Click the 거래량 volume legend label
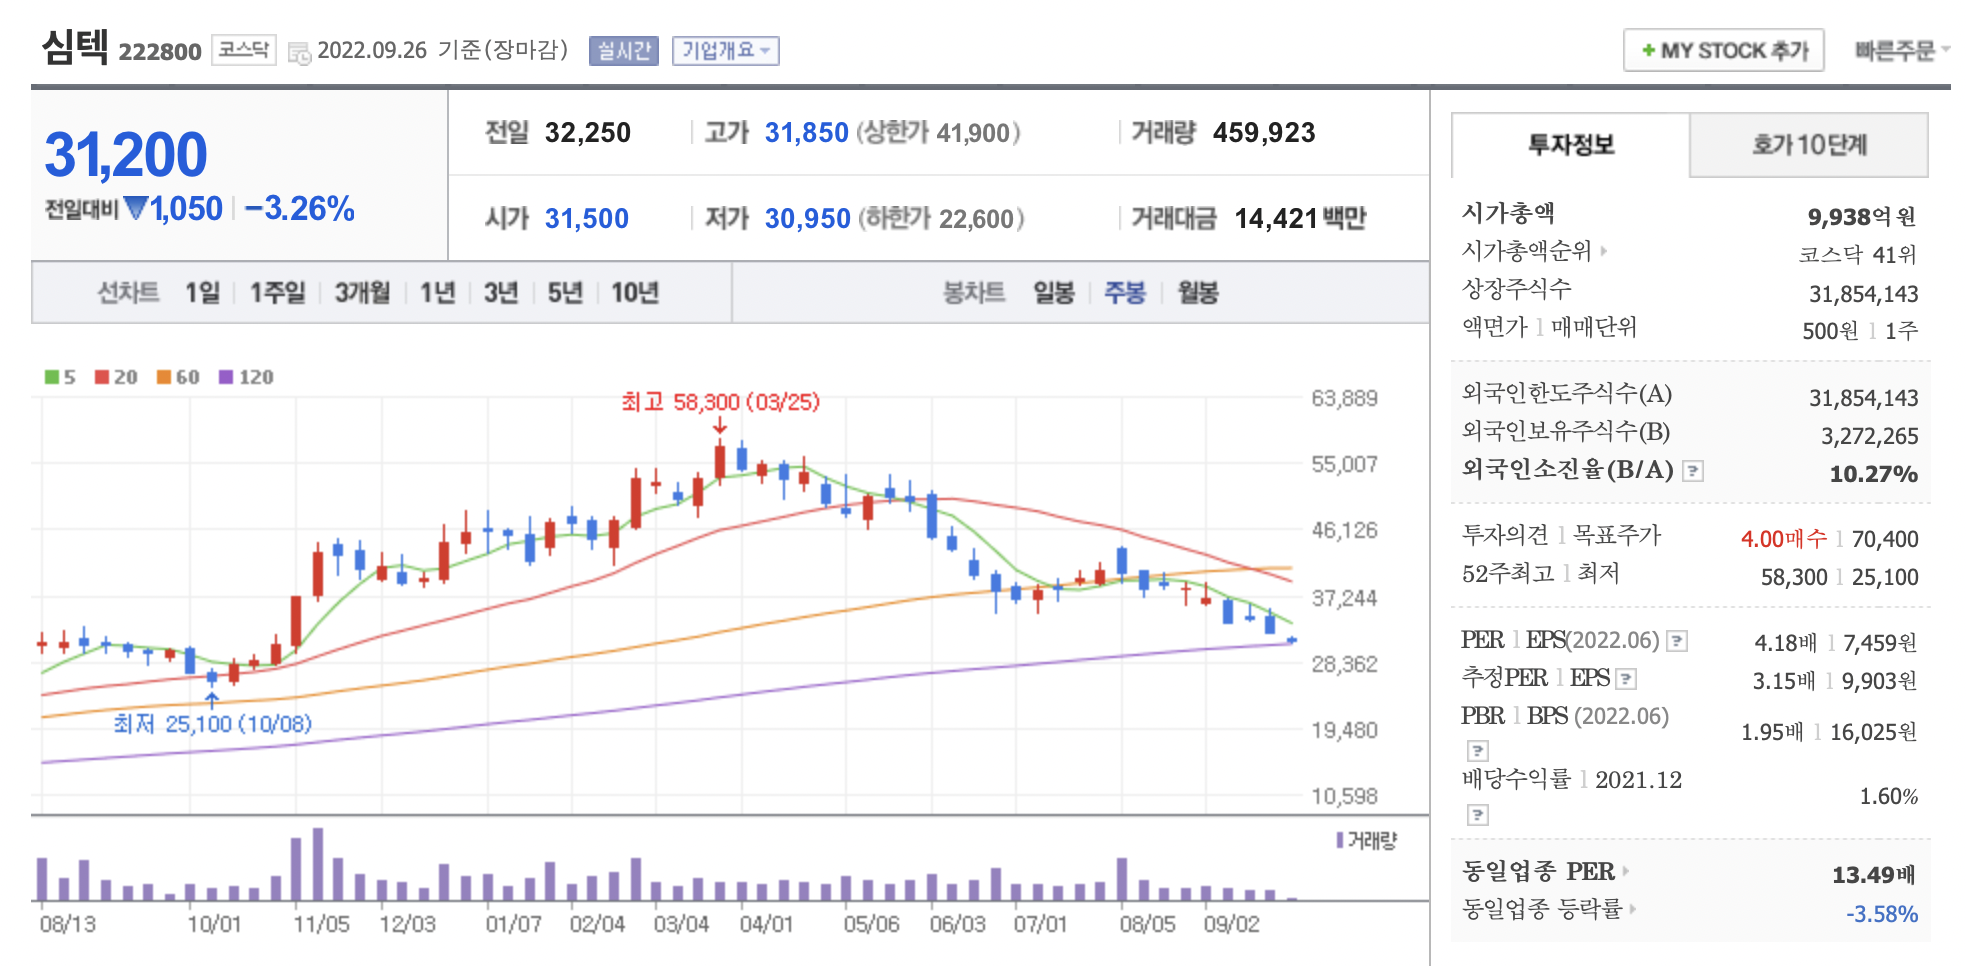The width and height of the screenshot is (1966, 966). coord(1367,840)
